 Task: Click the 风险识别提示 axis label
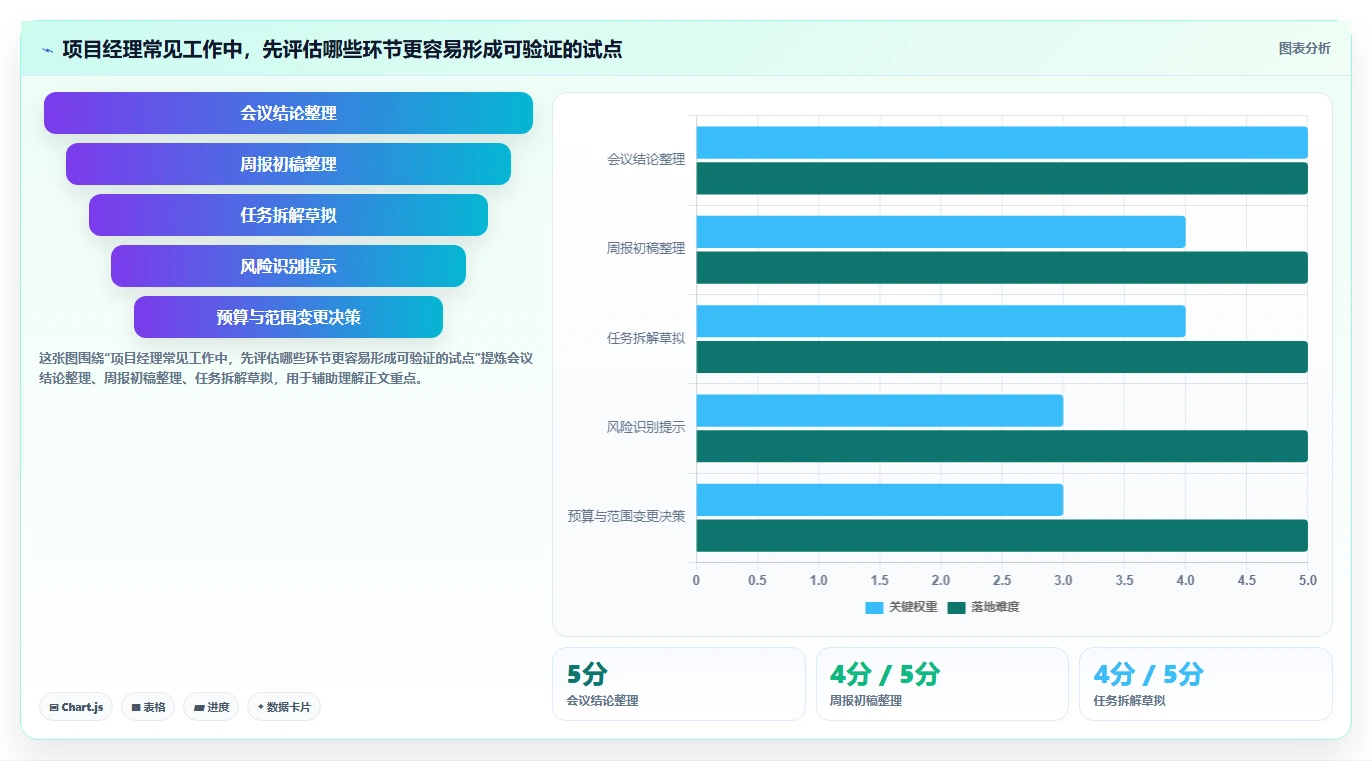click(646, 427)
